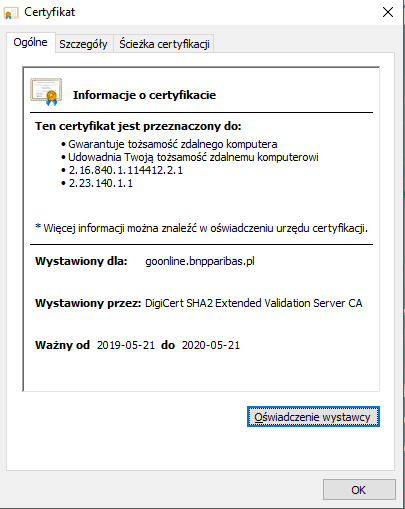
Task: Click the start validity date 2019-05-21
Action: [126, 345]
